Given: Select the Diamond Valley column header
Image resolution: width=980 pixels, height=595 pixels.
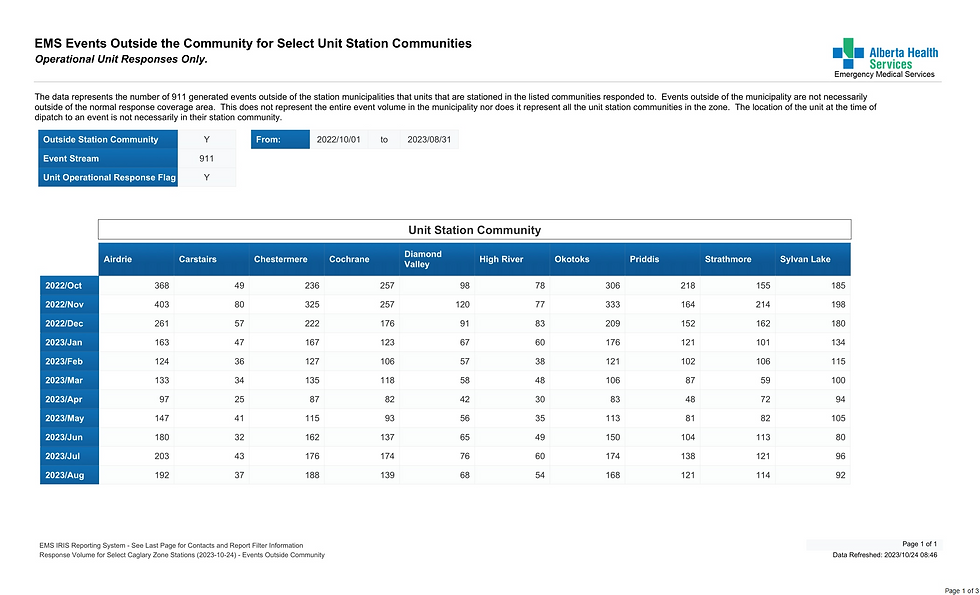Looking at the screenshot, I should click(423, 260).
